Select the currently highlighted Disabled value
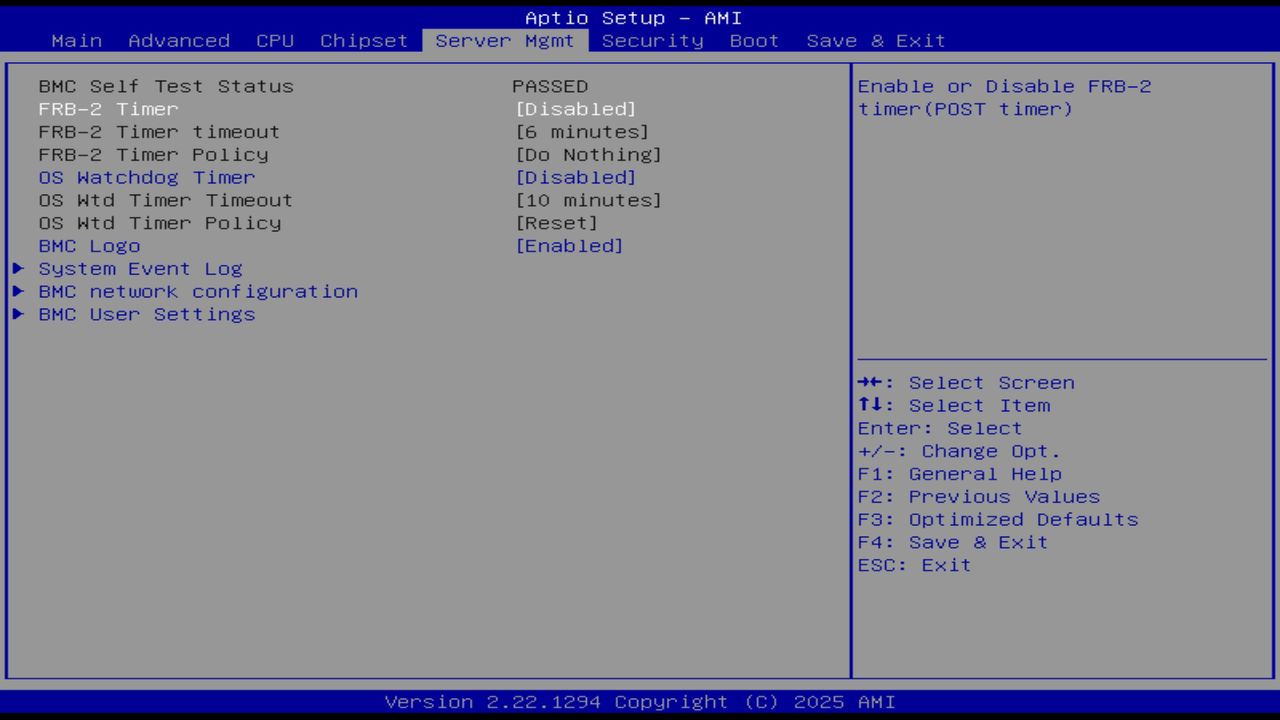Viewport: 1280px width, 720px height. point(577,109)
